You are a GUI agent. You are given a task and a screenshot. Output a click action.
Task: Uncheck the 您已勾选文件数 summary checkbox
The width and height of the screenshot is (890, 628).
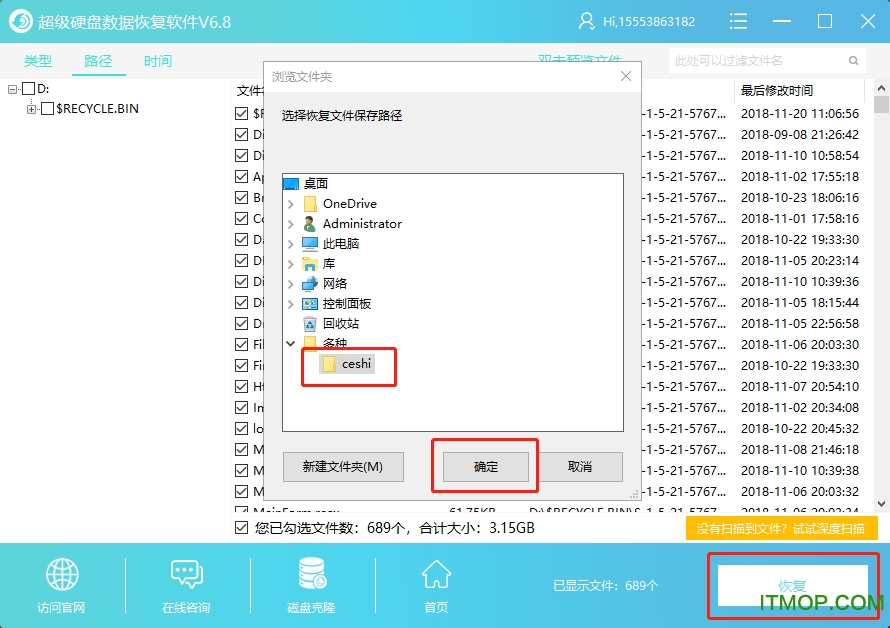241,528
